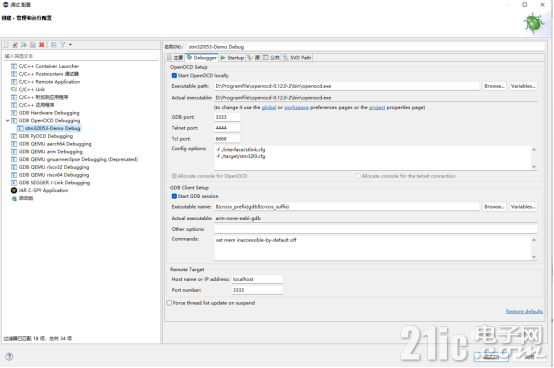
Task: Collapse the GDB OpenOCD Debugging tree node
Action: pyautogui.click(x=7, y=121)
